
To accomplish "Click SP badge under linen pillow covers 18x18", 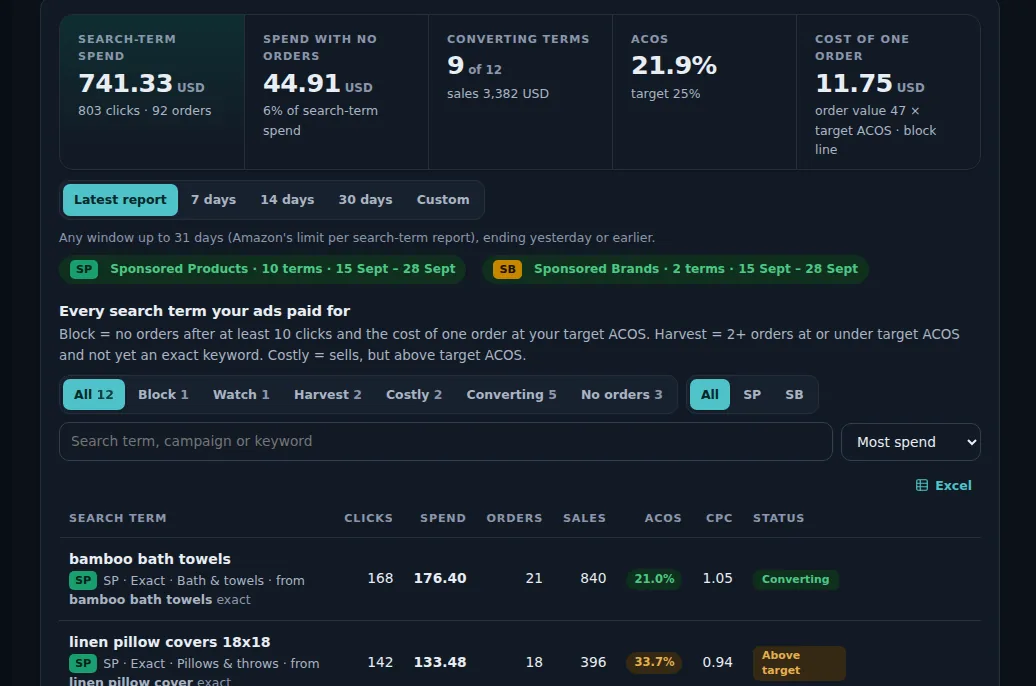I will (83, 663).
